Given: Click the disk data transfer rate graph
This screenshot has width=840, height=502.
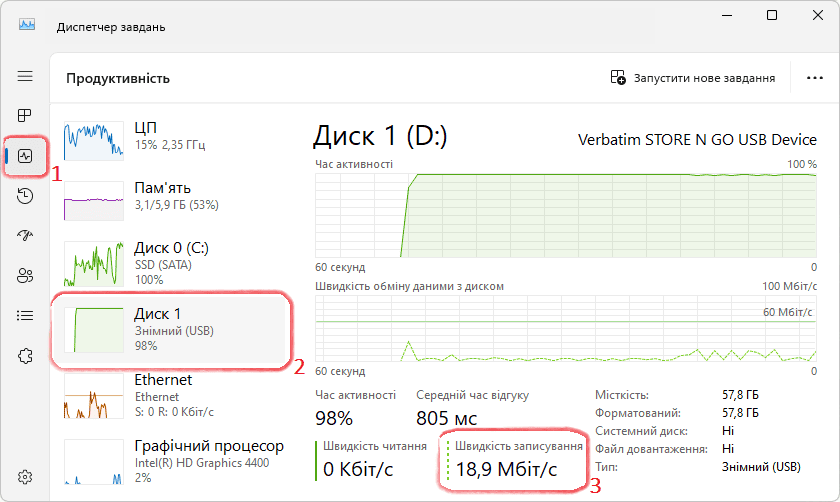Looking at the screenshot, I should point(567,328).
